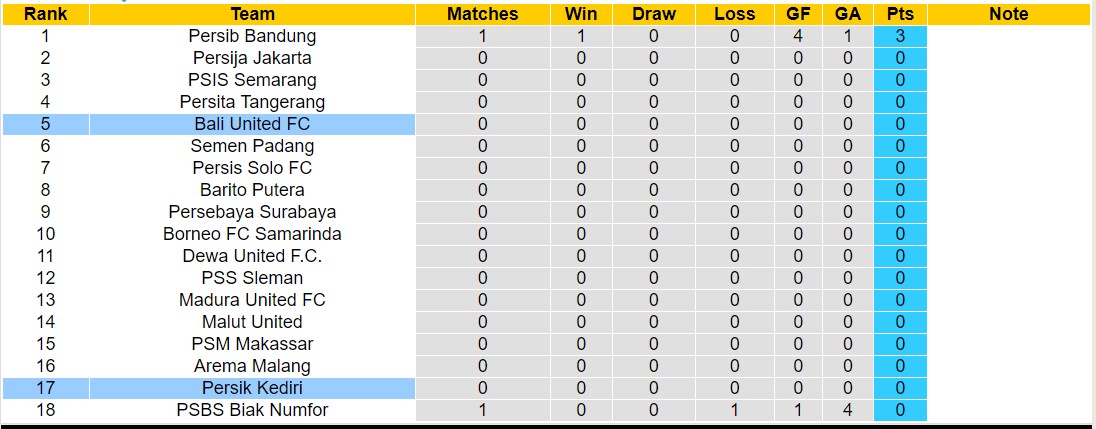Screen dimensions: 1096x429
Task: Open PSBS Biak Numfor team entry
Action: (252, 410)
